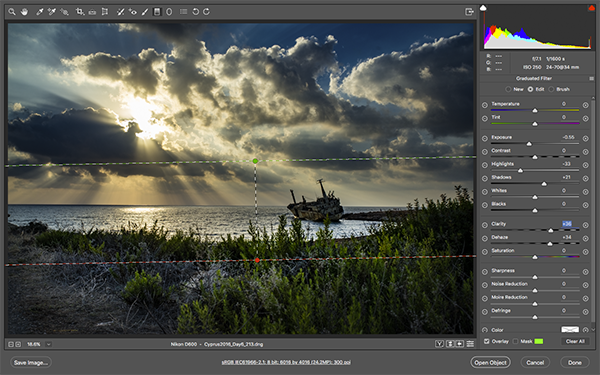Open the Color swatch picker
600x375 pixels.
(x=570, y=329)
